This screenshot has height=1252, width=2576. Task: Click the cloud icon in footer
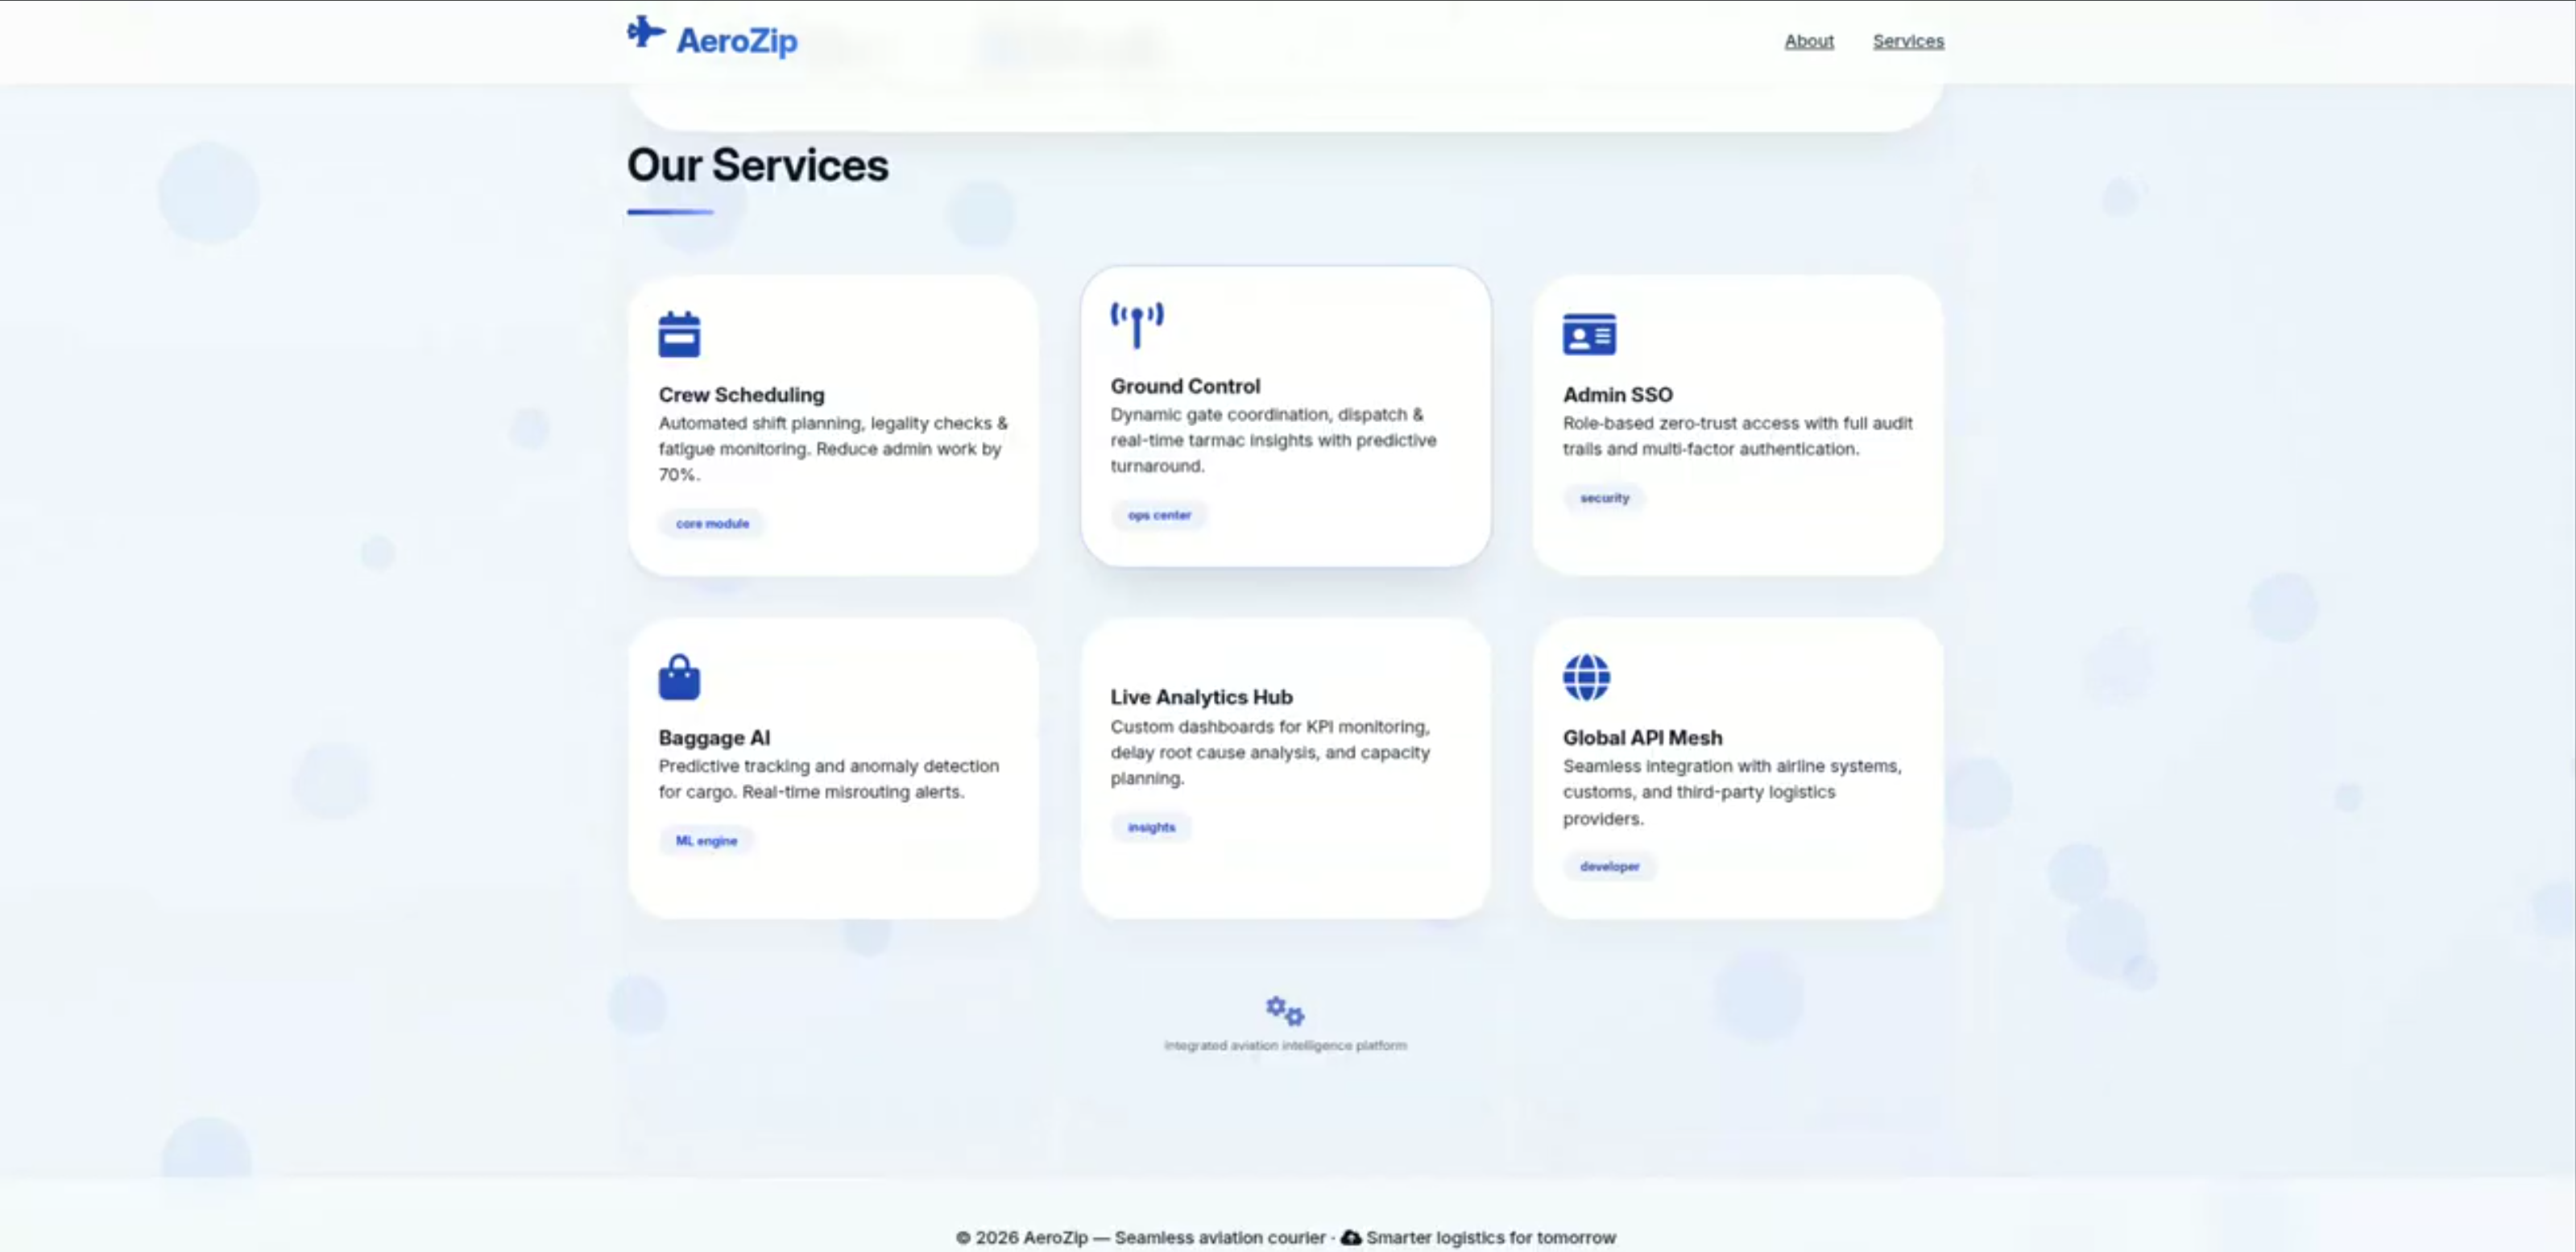[1351, 1237]
